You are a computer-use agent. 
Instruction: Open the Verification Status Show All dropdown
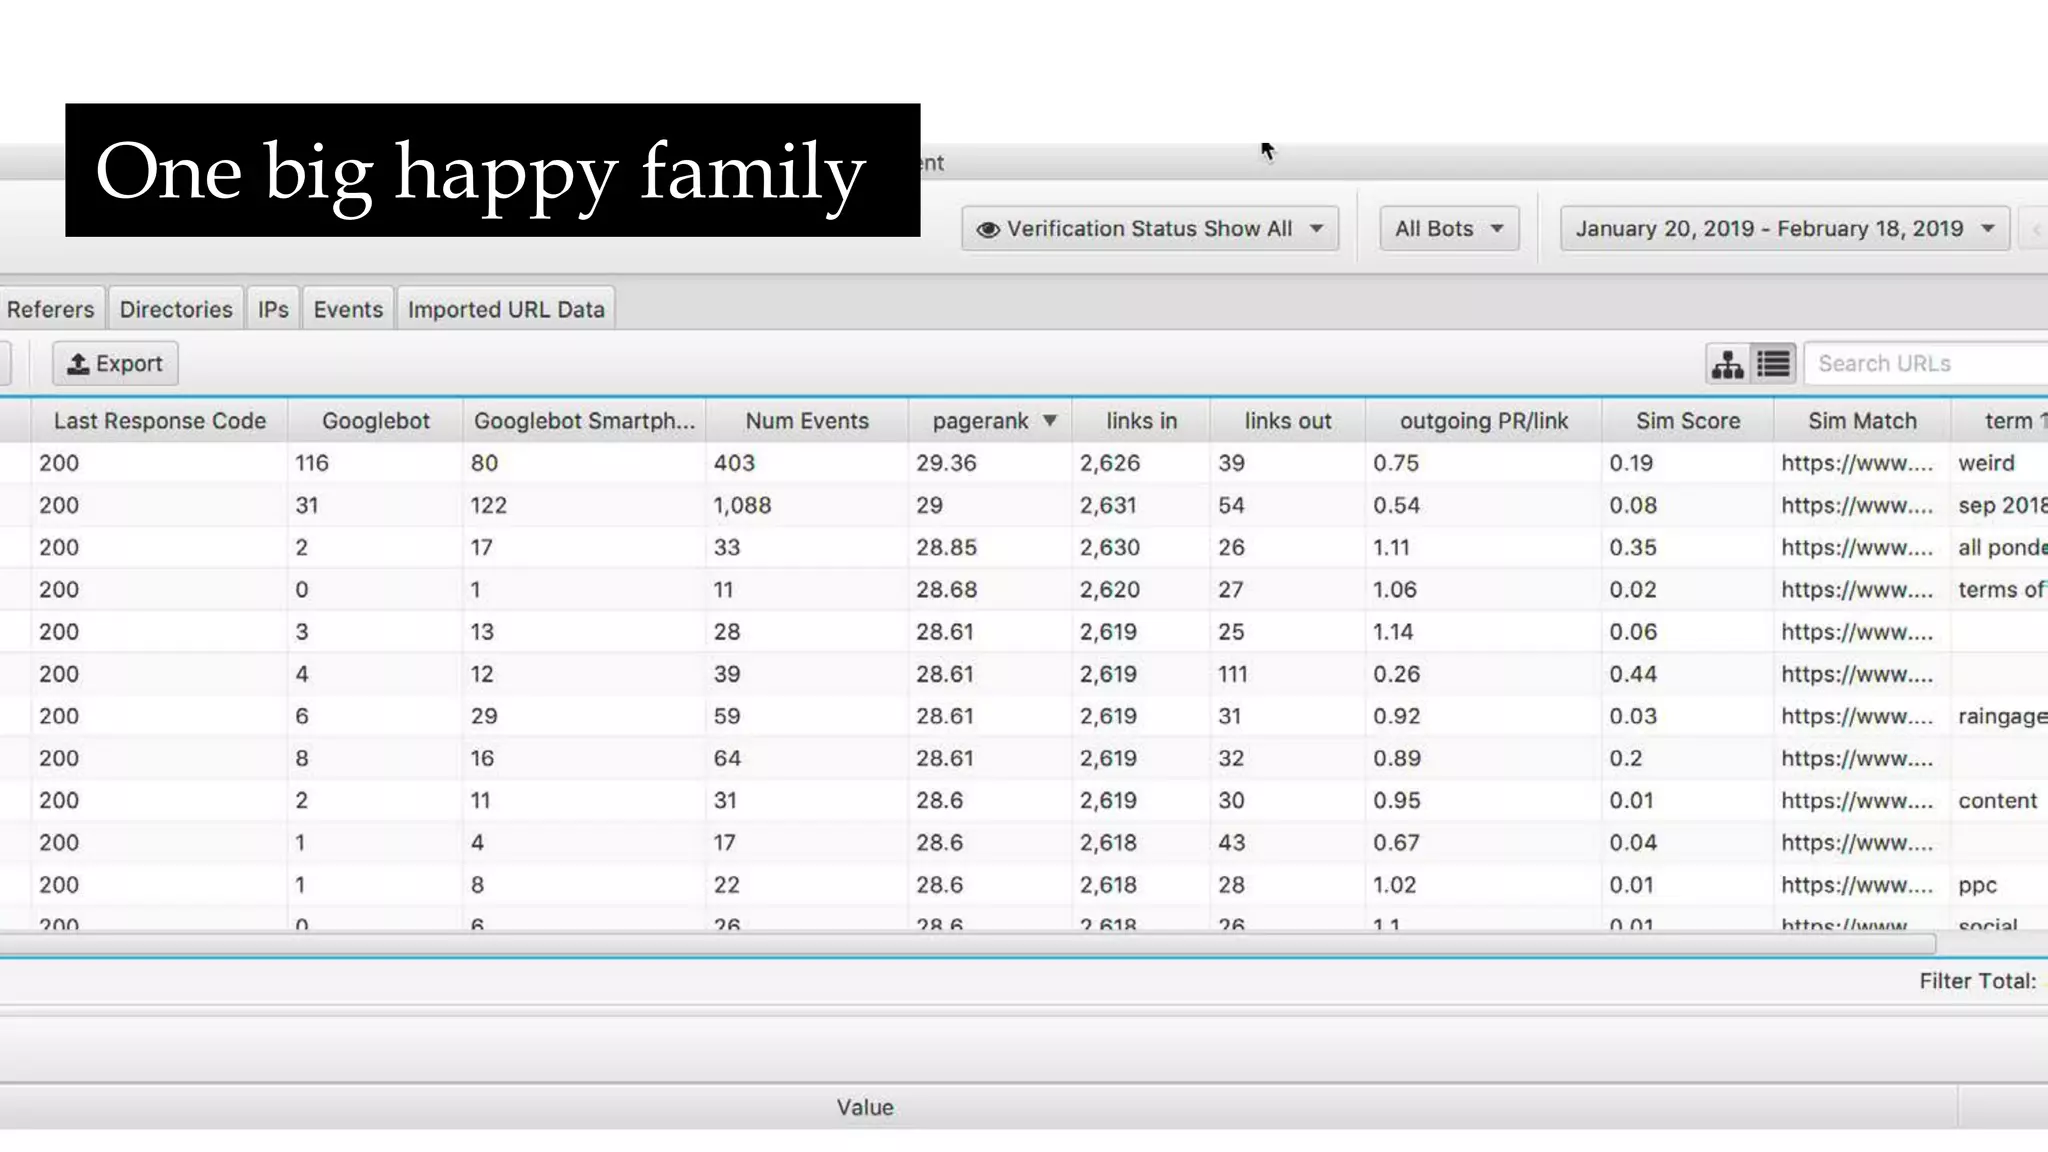click(x=1150, y=229)
